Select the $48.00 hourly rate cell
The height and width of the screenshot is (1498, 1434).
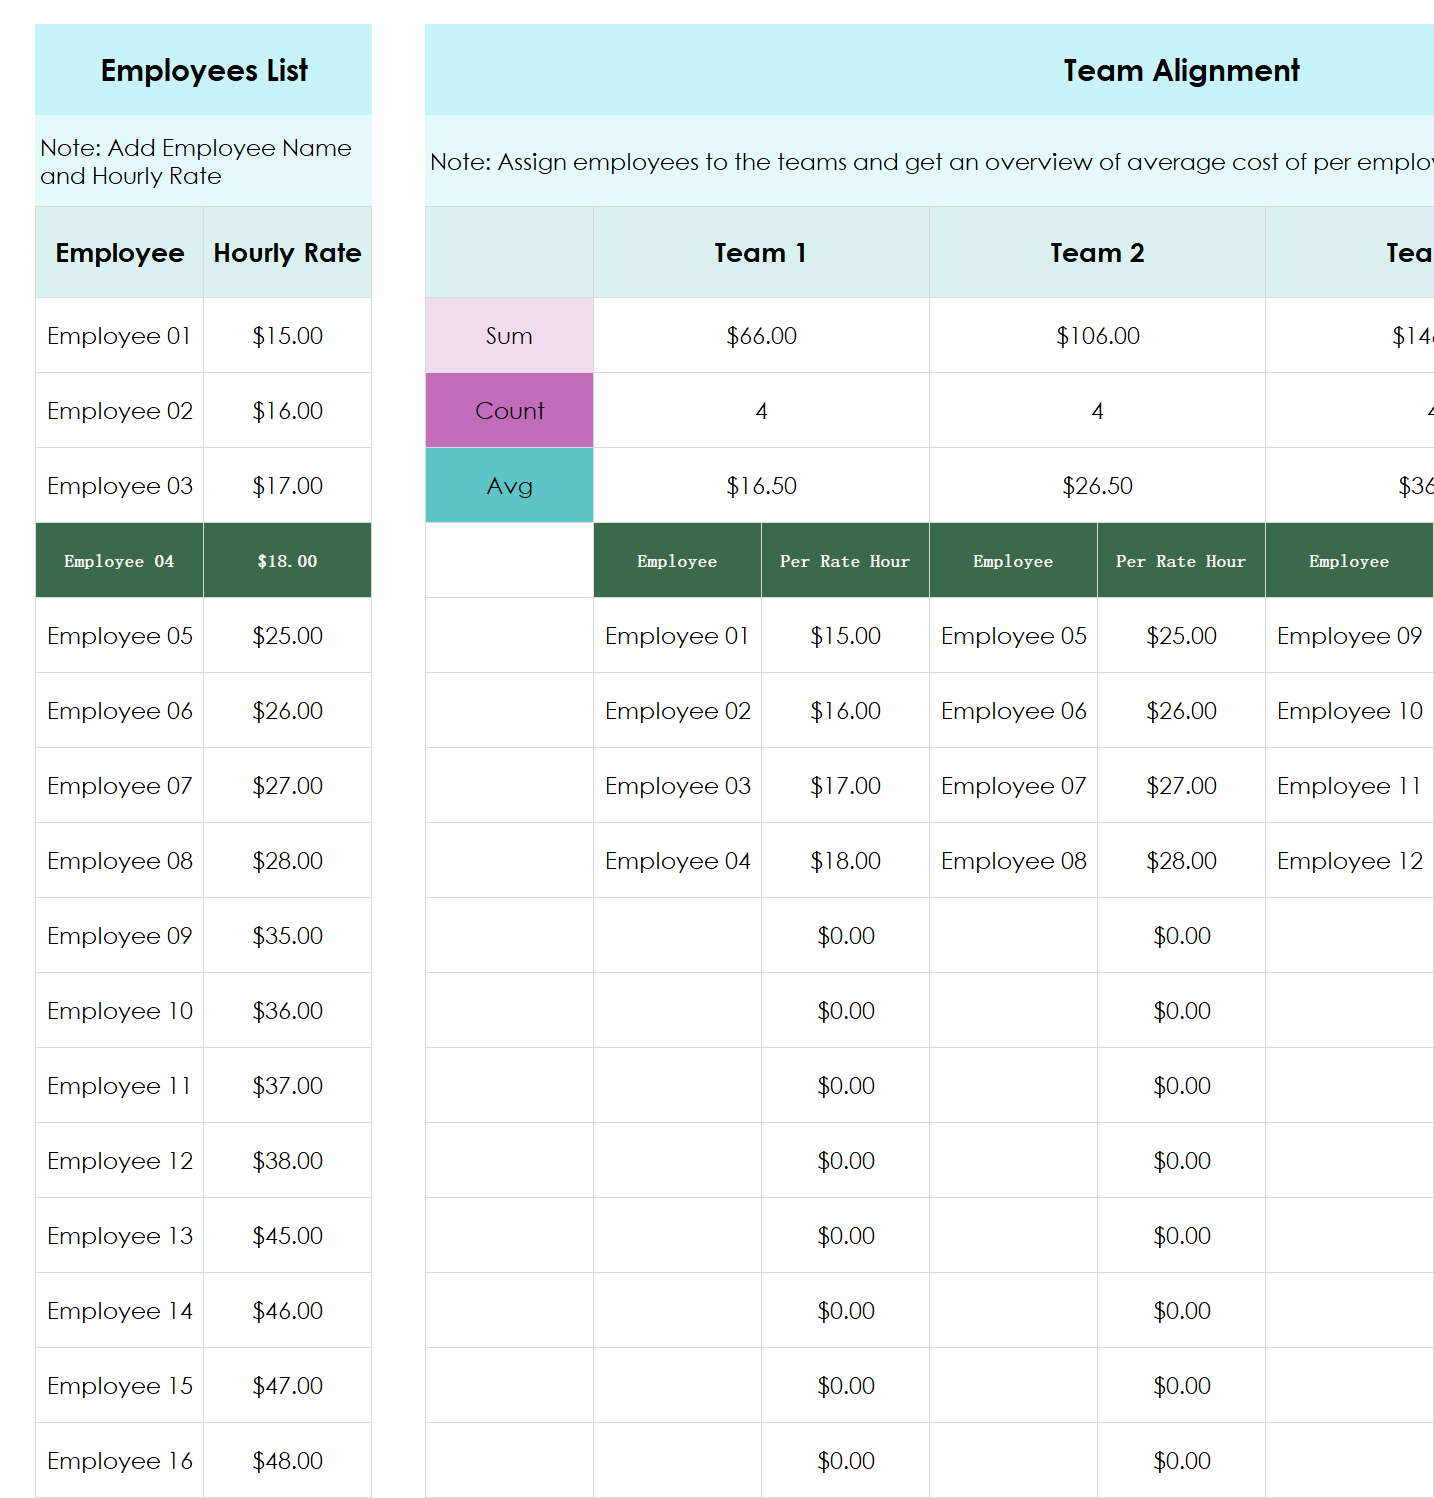(287, 1460)
